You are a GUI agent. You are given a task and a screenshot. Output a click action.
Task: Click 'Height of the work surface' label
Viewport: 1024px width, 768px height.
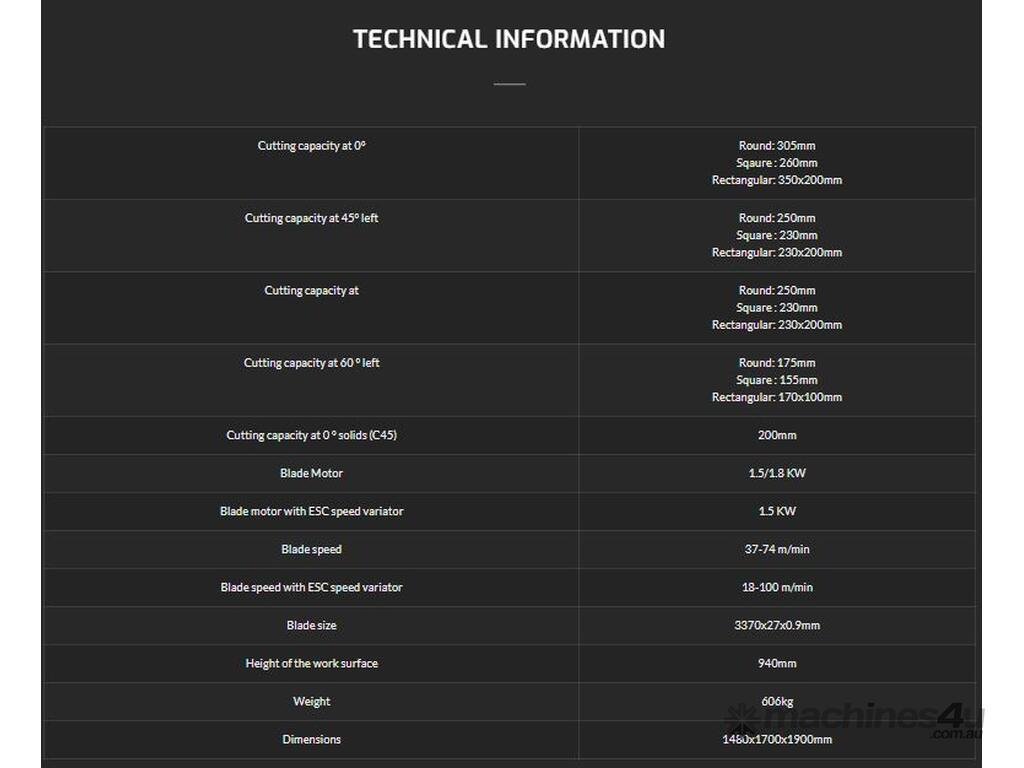point(312,663)
